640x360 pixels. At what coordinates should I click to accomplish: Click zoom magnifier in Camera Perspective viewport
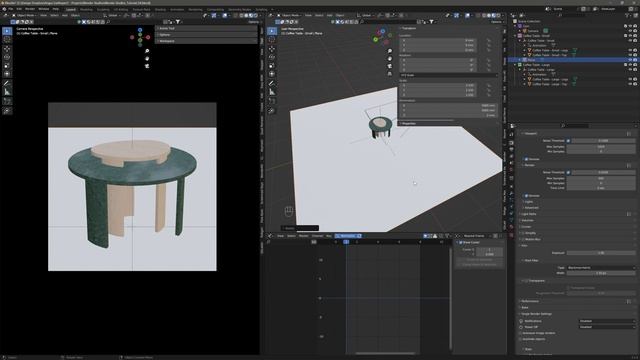point(147,51)
